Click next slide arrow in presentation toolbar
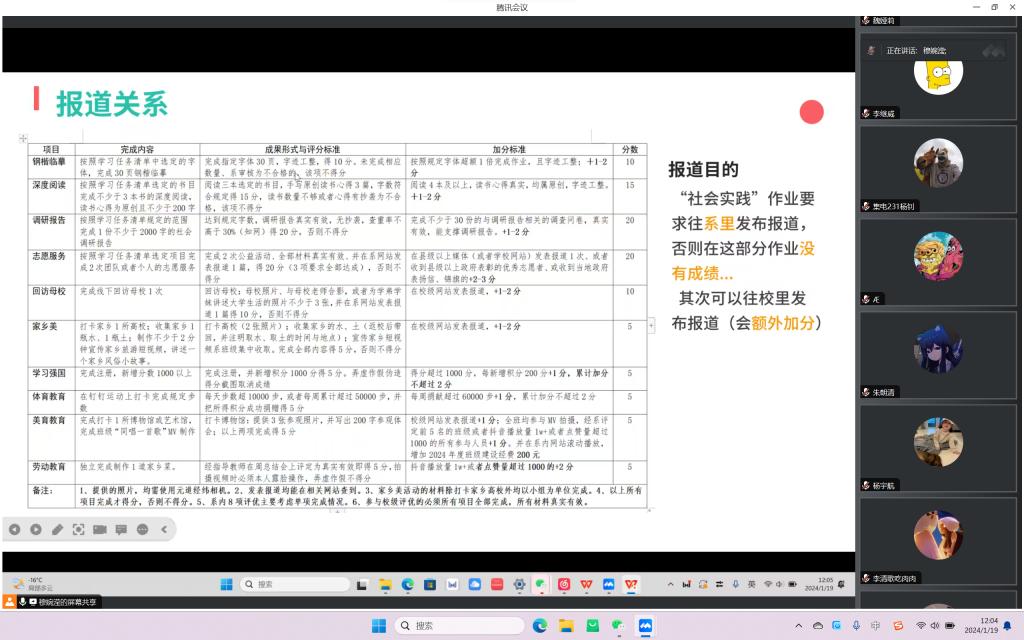1024x640 pixels. (x=36, y=529)
